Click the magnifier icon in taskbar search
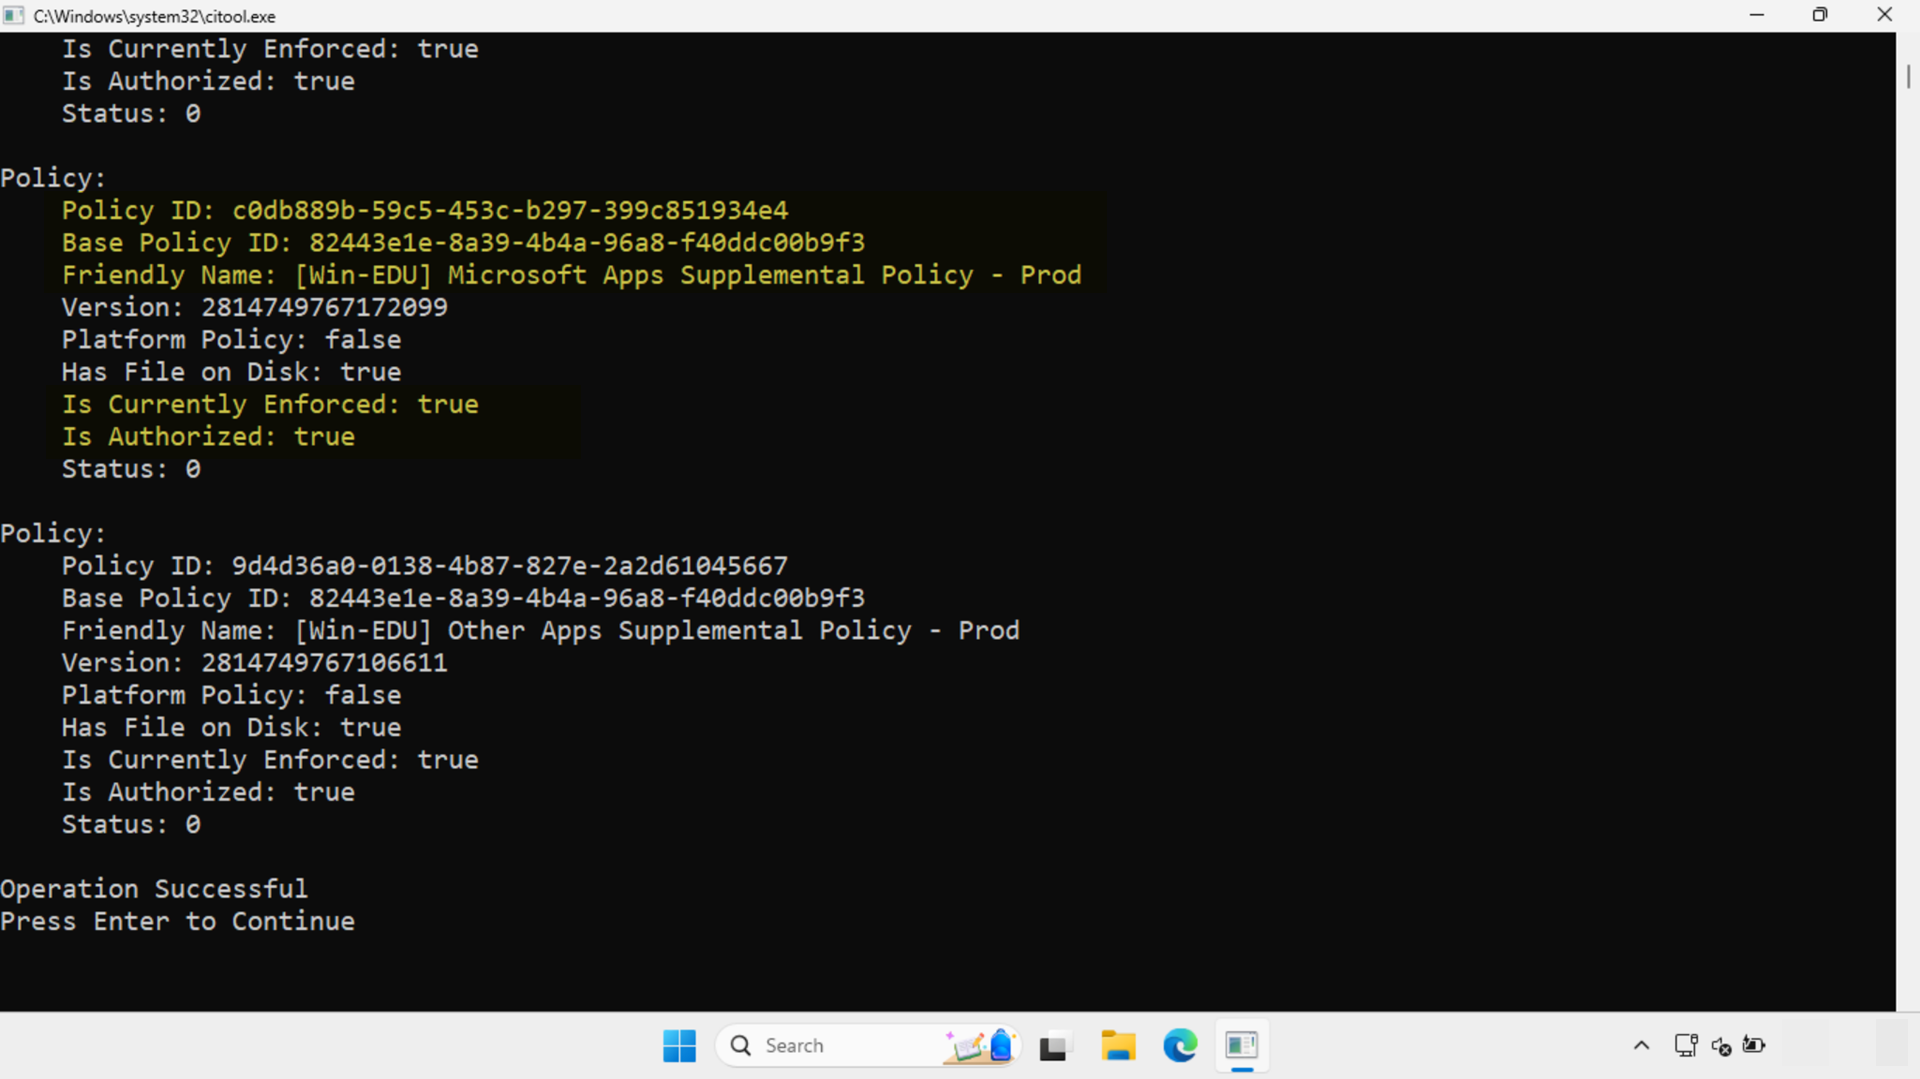The height and width of the screenshot is (1079, 1920). (741, 1046)
